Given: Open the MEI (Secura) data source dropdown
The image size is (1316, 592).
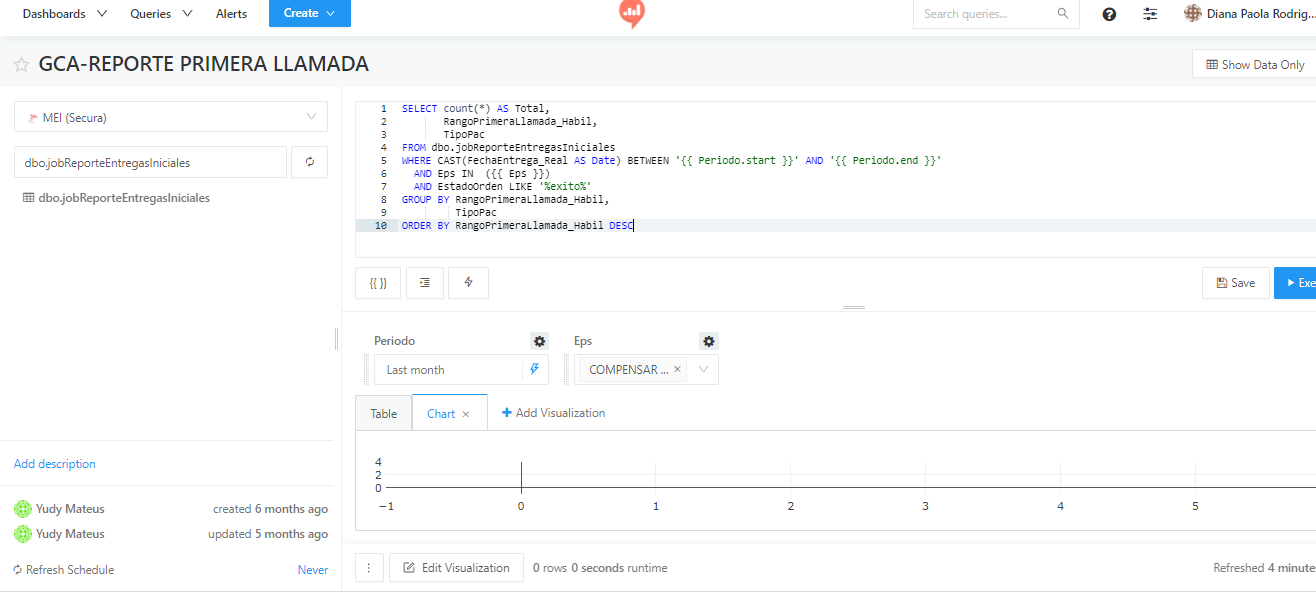Looking at the screenshot, I should 171,117.
